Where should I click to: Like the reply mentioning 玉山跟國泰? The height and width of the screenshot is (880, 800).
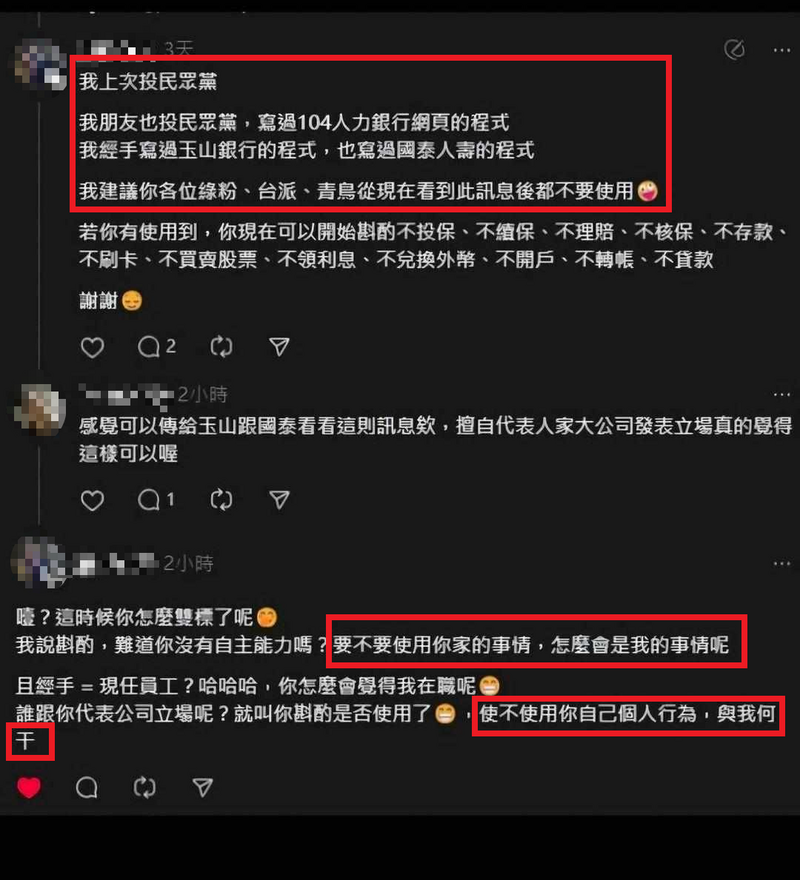[92, 500]
